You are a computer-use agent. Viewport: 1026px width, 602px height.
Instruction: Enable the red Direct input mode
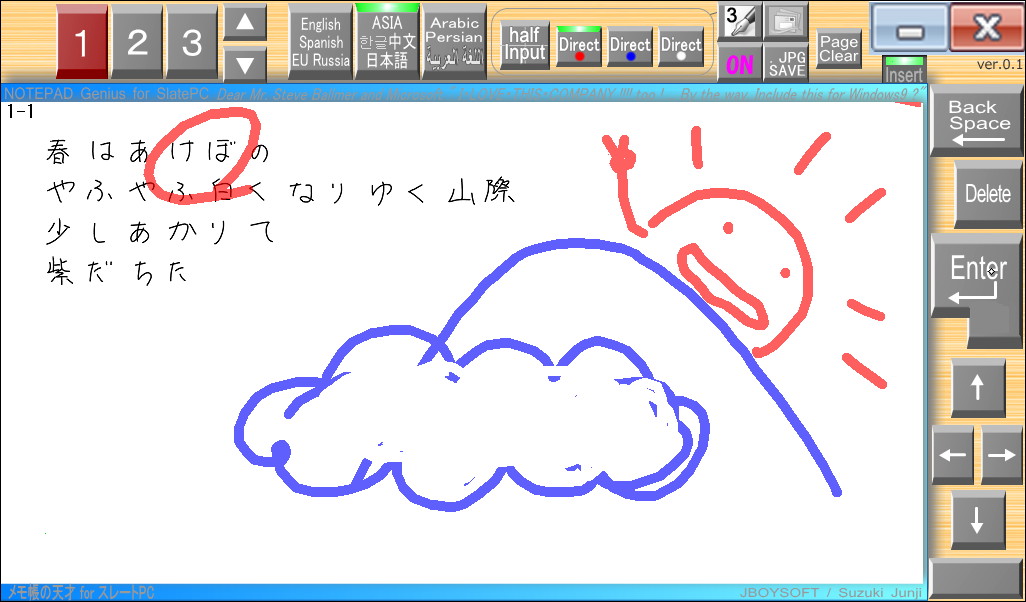pos(579,45)
